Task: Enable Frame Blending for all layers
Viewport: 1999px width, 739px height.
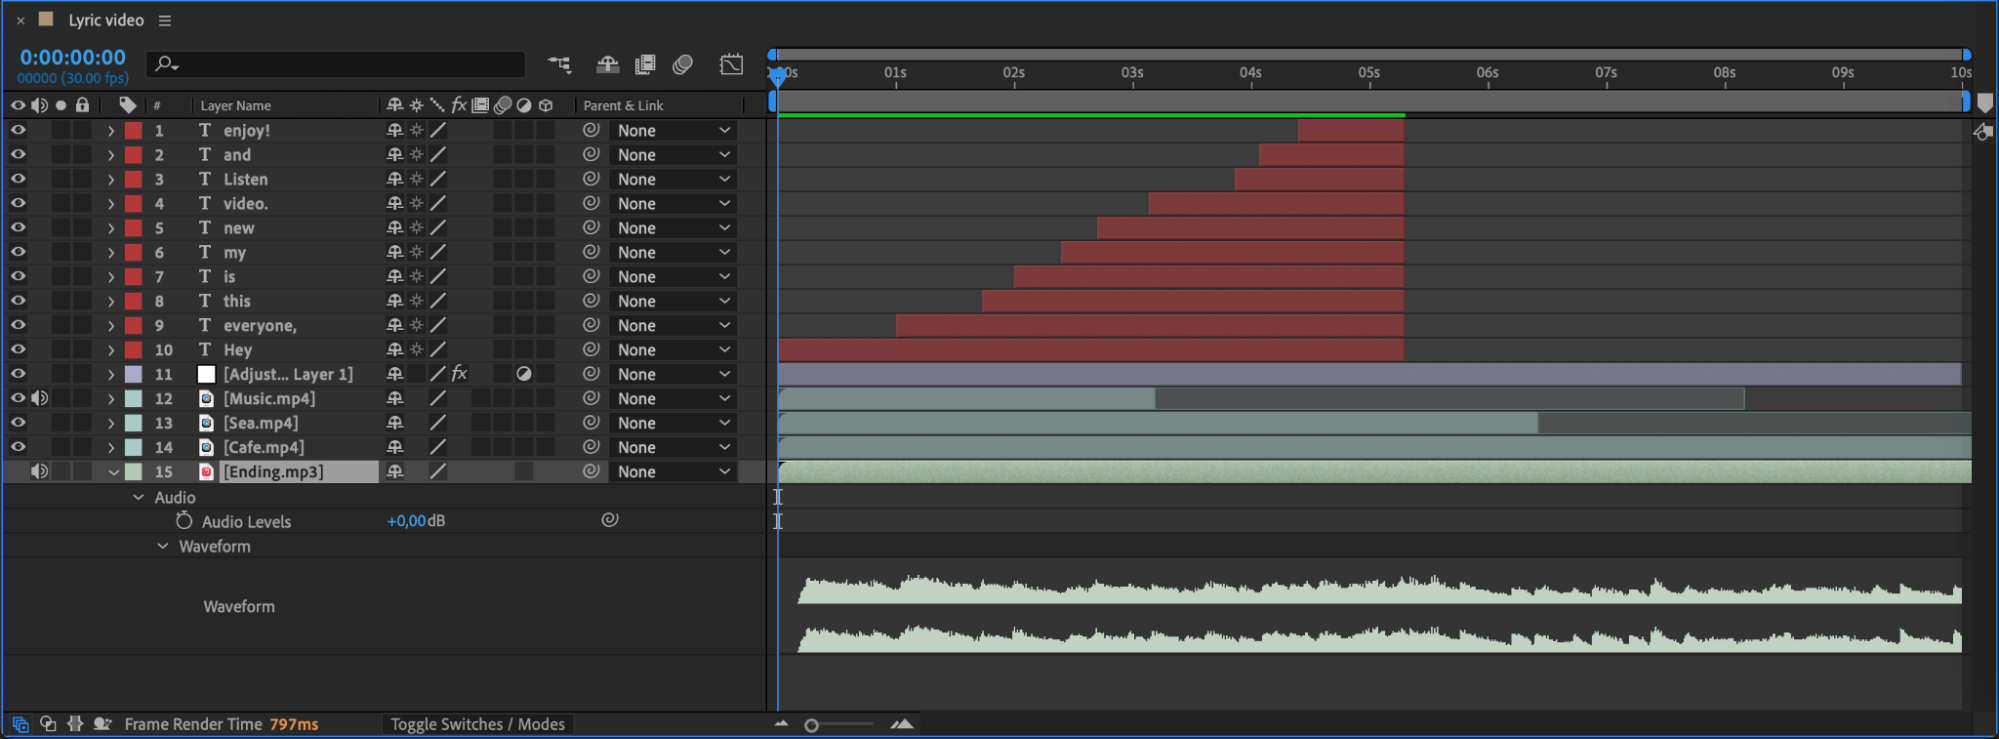Action: pos(645,65)
